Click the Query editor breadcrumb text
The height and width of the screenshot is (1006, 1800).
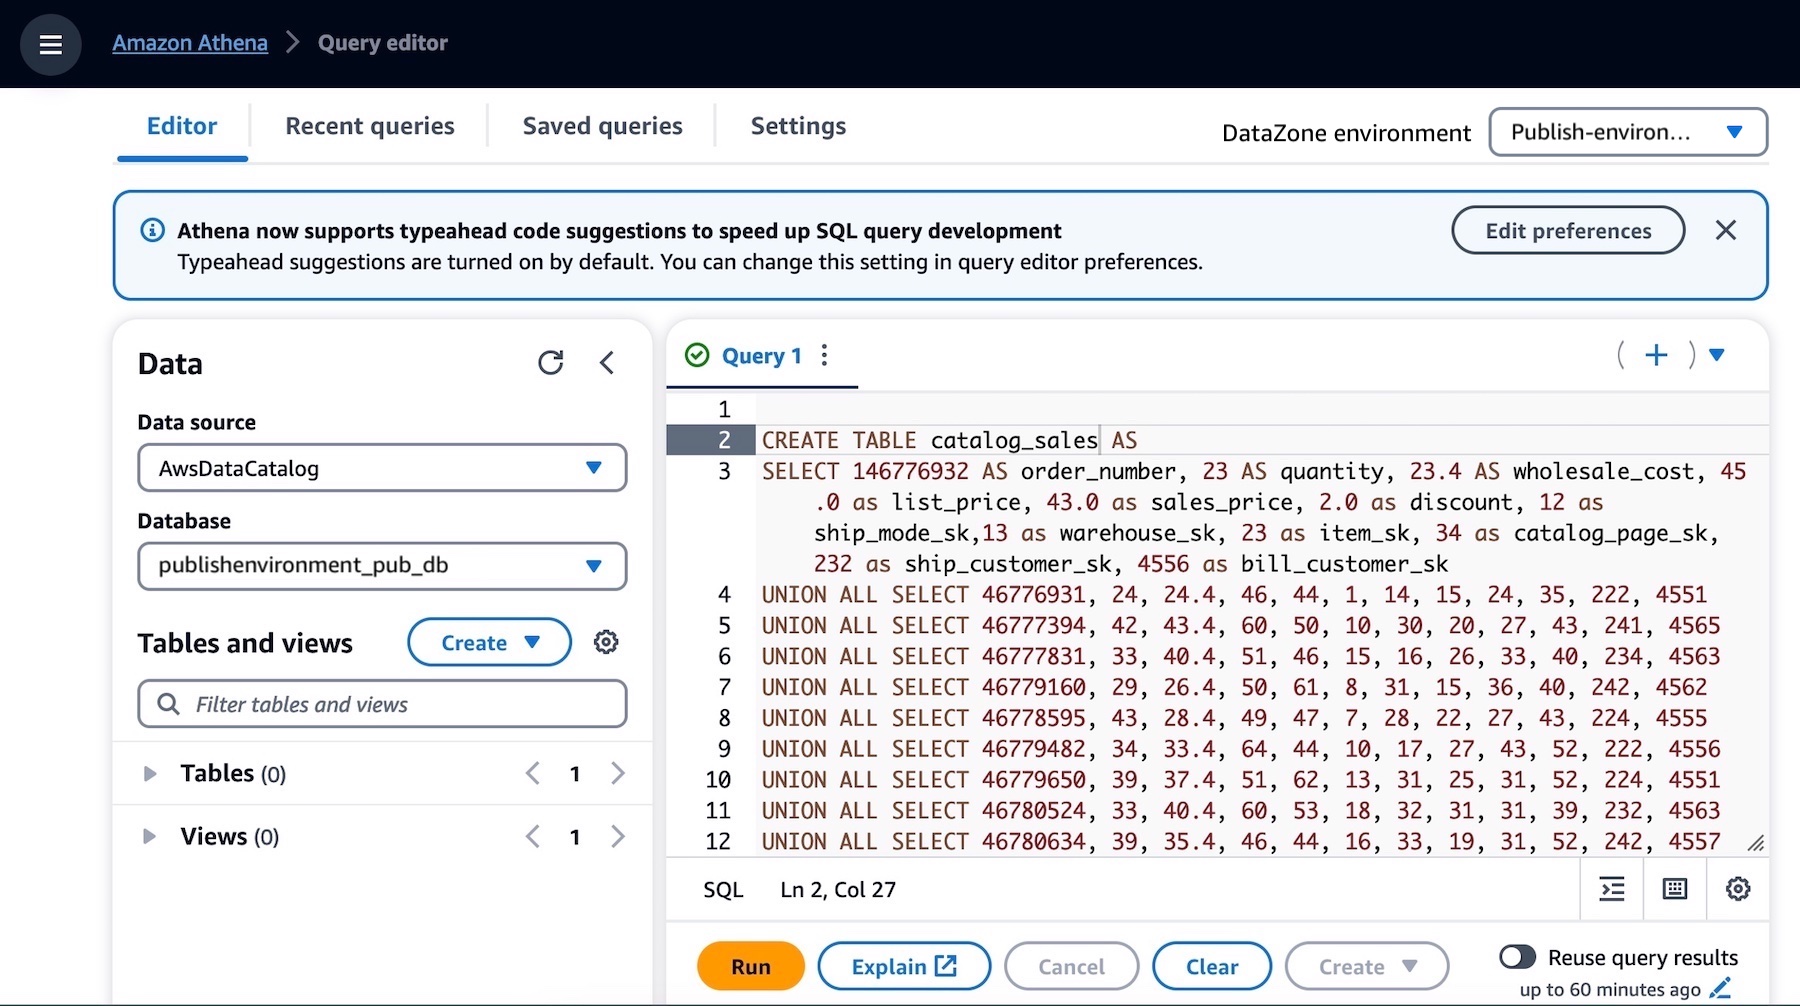click(383, 43)
